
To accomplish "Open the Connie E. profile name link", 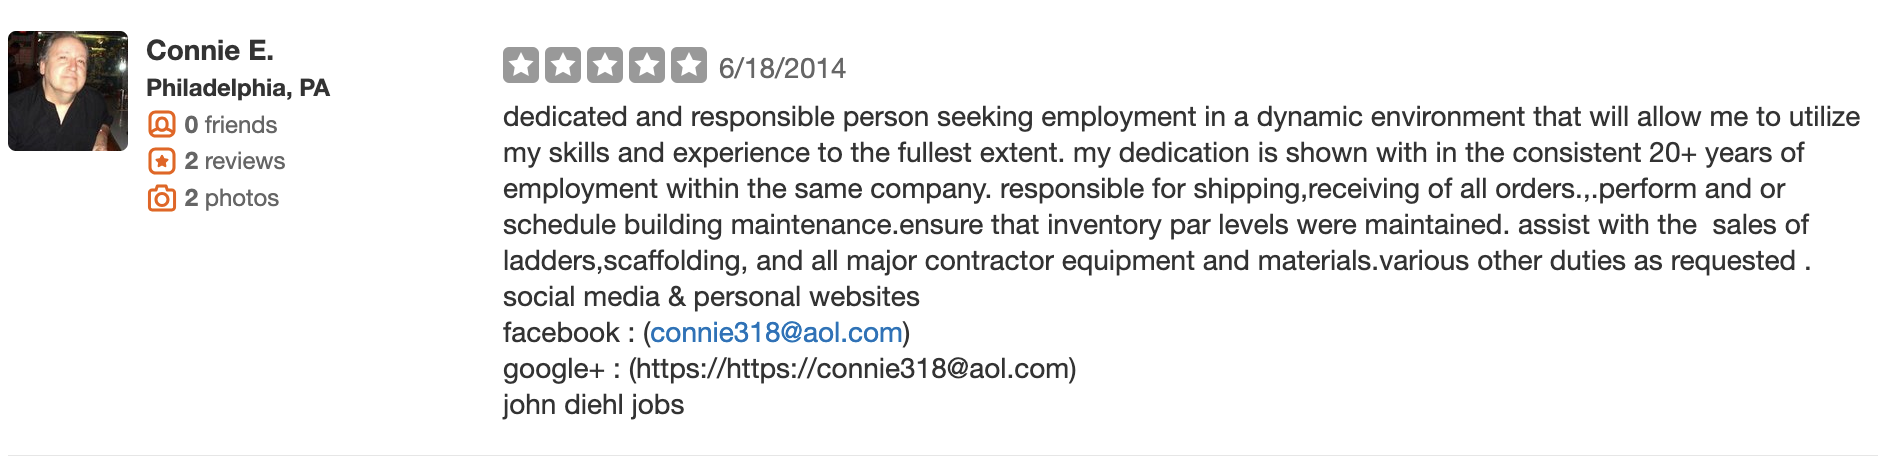I will pos(210,50).
